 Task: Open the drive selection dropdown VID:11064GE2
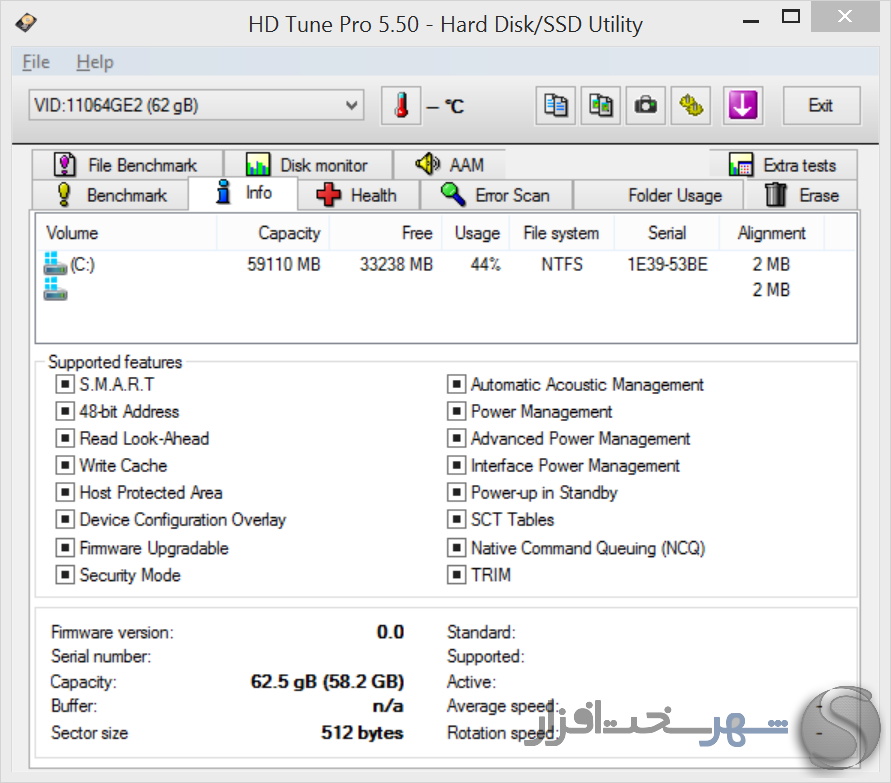197,105
